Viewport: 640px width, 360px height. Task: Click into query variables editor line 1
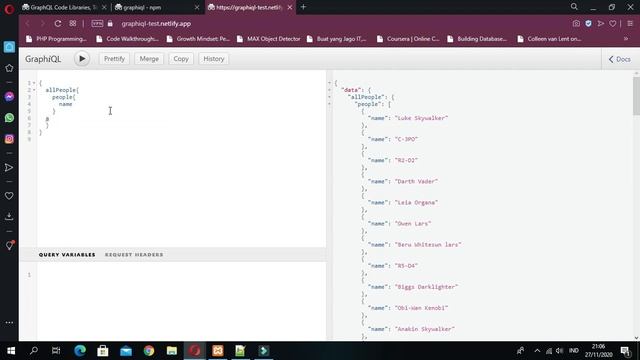coord(182,275)
